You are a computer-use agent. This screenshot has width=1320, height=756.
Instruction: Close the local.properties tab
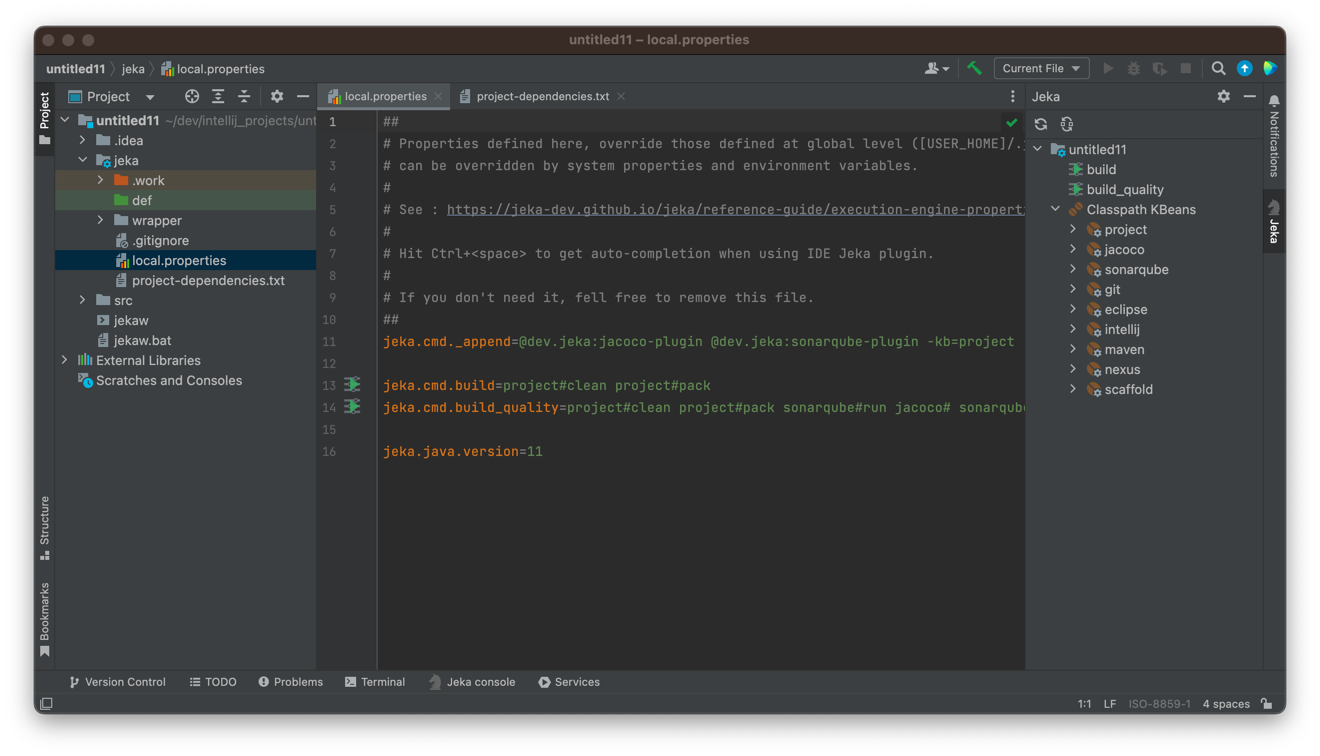438,97
